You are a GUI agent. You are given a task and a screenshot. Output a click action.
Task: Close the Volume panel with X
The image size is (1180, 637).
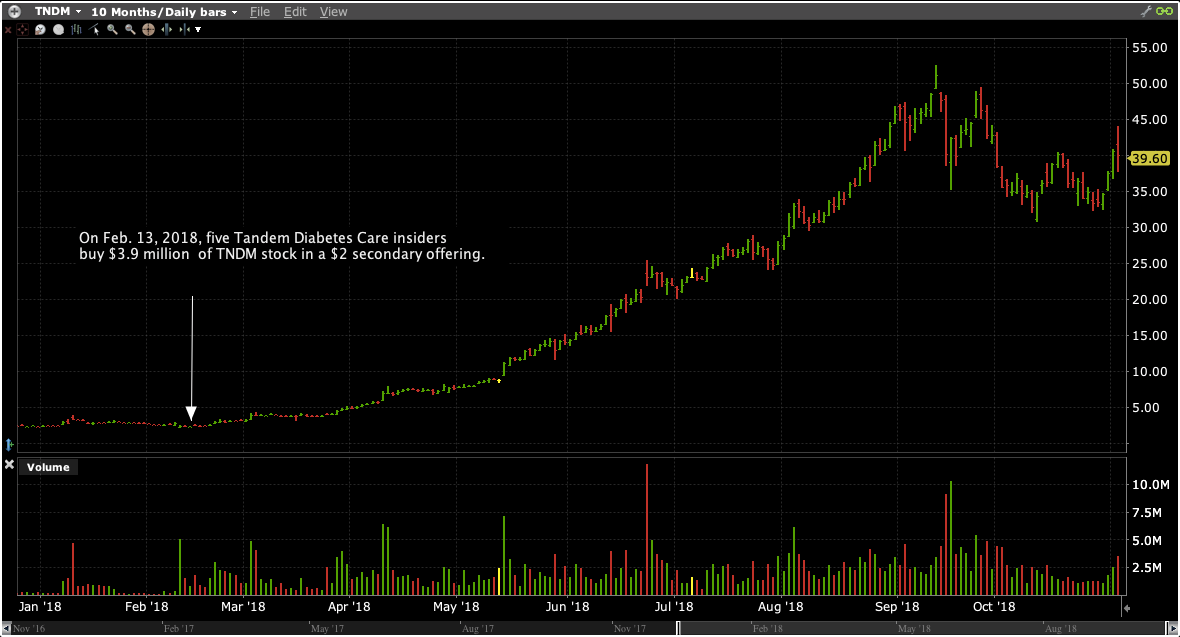pyautogui.click(x=9, y=466)
